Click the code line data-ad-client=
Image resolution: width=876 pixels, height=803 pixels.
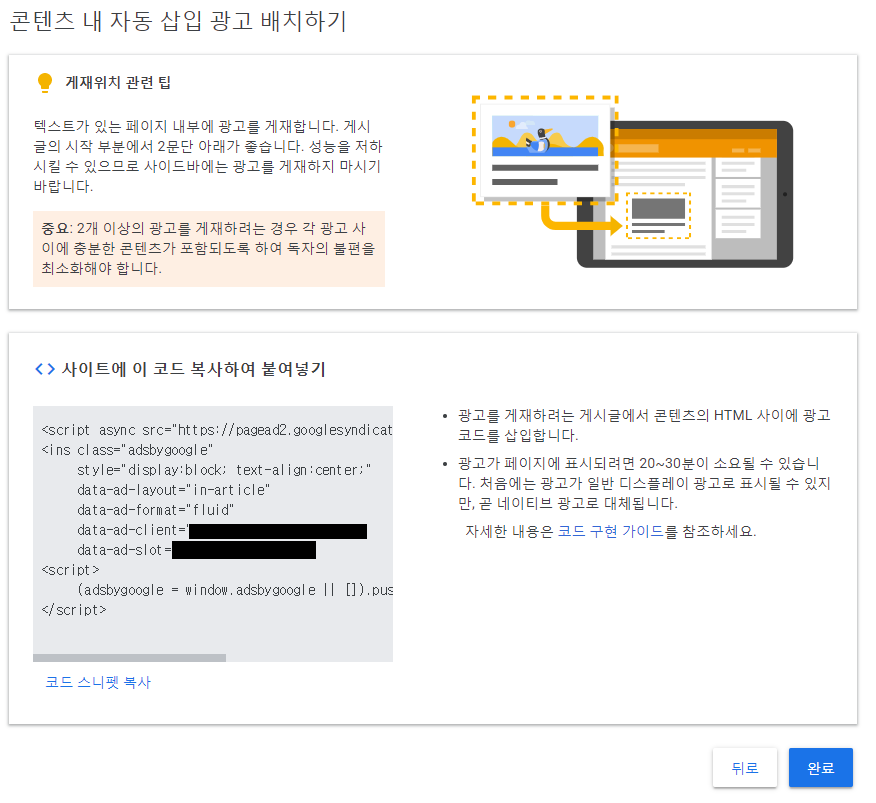(x=222, y=530)
